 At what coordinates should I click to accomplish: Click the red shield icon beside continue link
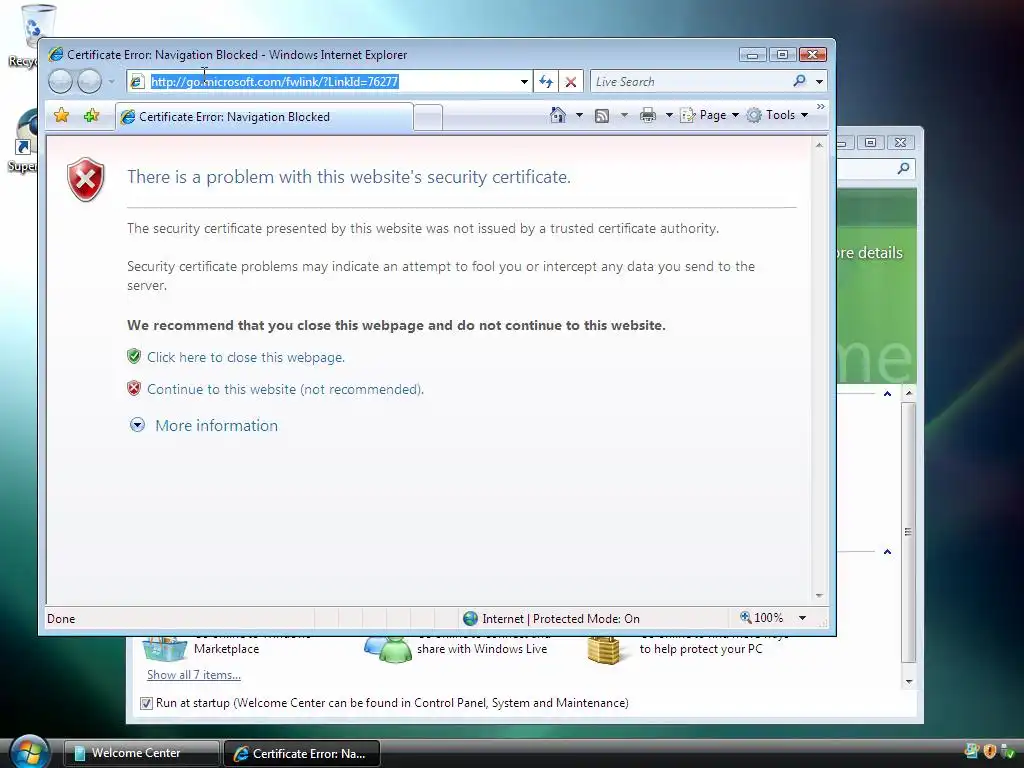pos(134,389)
